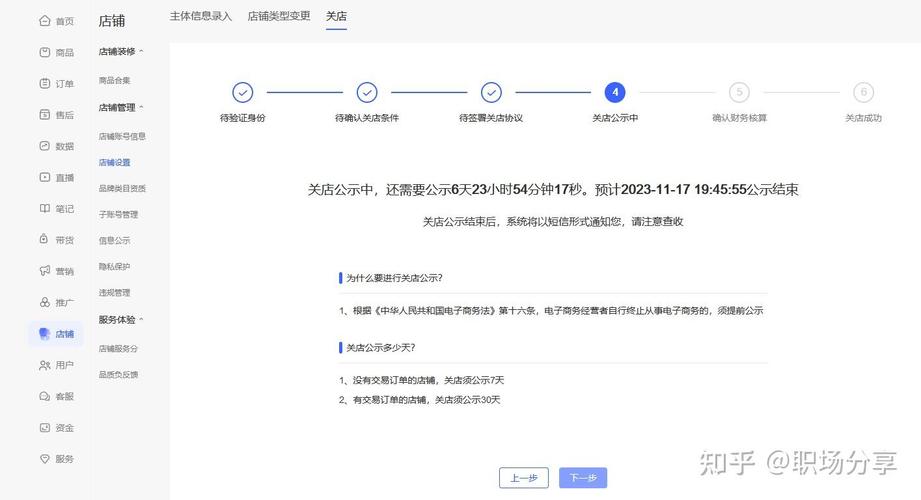
Task: Open 店铺账号信息 in the submenu
Action: tap(122, 136)
